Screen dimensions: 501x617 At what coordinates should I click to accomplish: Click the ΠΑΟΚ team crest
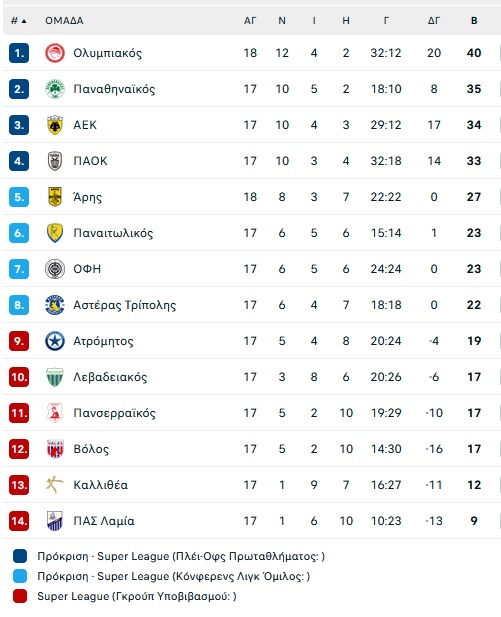pos(55,161)
